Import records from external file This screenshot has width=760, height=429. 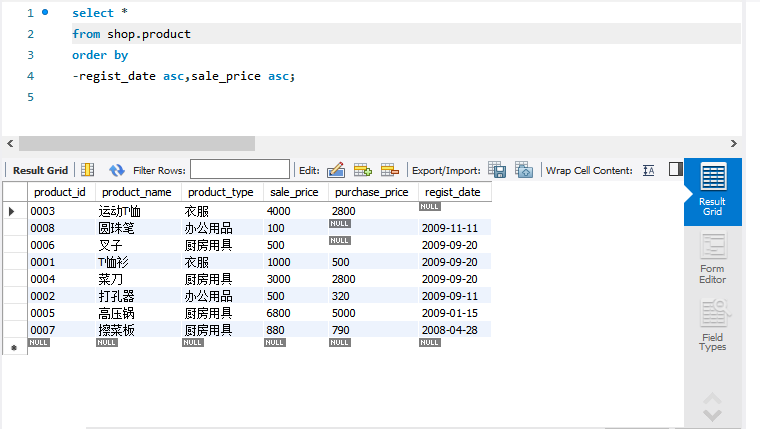(x=524, y=170)
